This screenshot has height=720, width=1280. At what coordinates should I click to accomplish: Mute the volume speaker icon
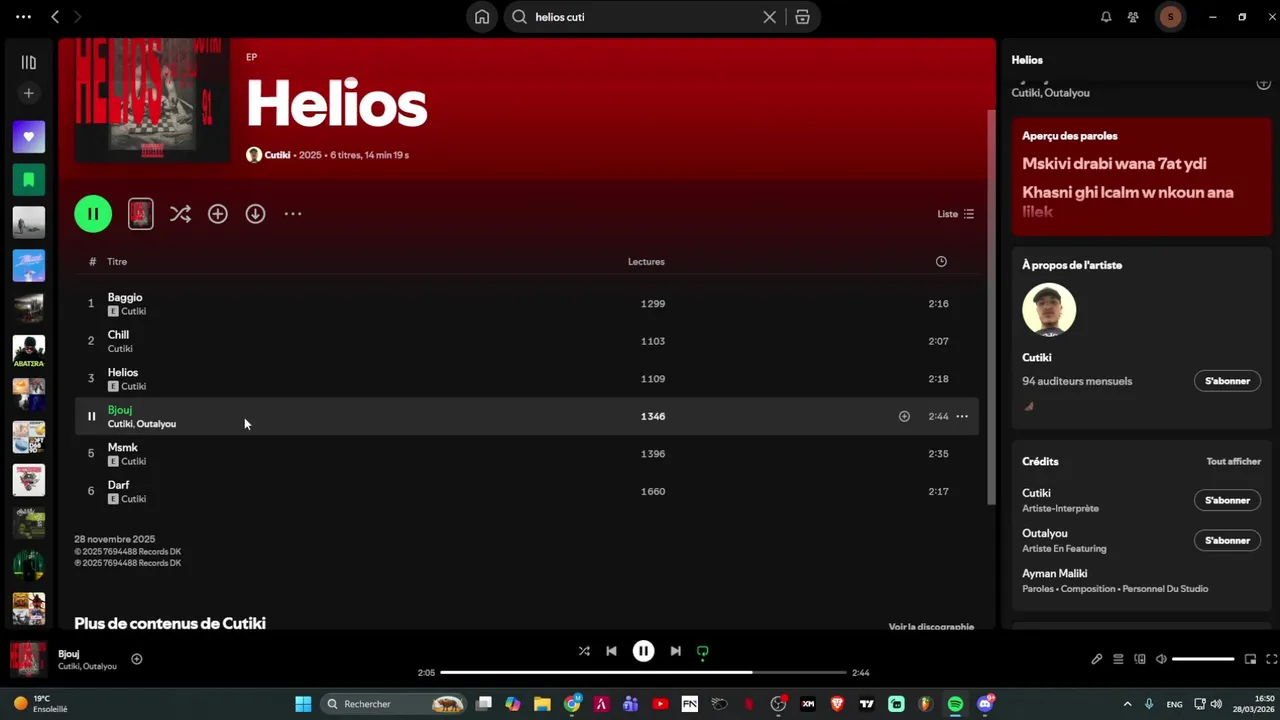pyautogui.click(x=1161, y=659)
